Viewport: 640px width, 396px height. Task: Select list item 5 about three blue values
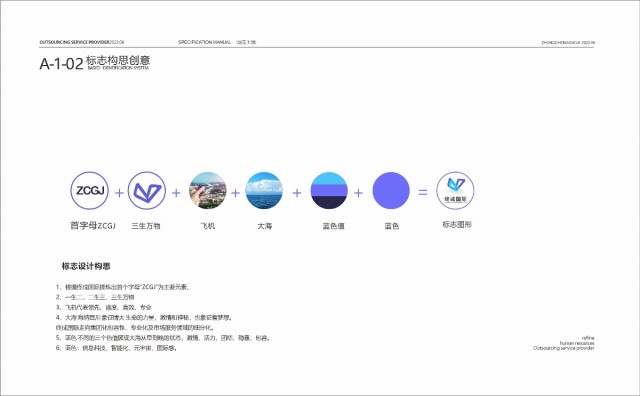coord(163,338)
